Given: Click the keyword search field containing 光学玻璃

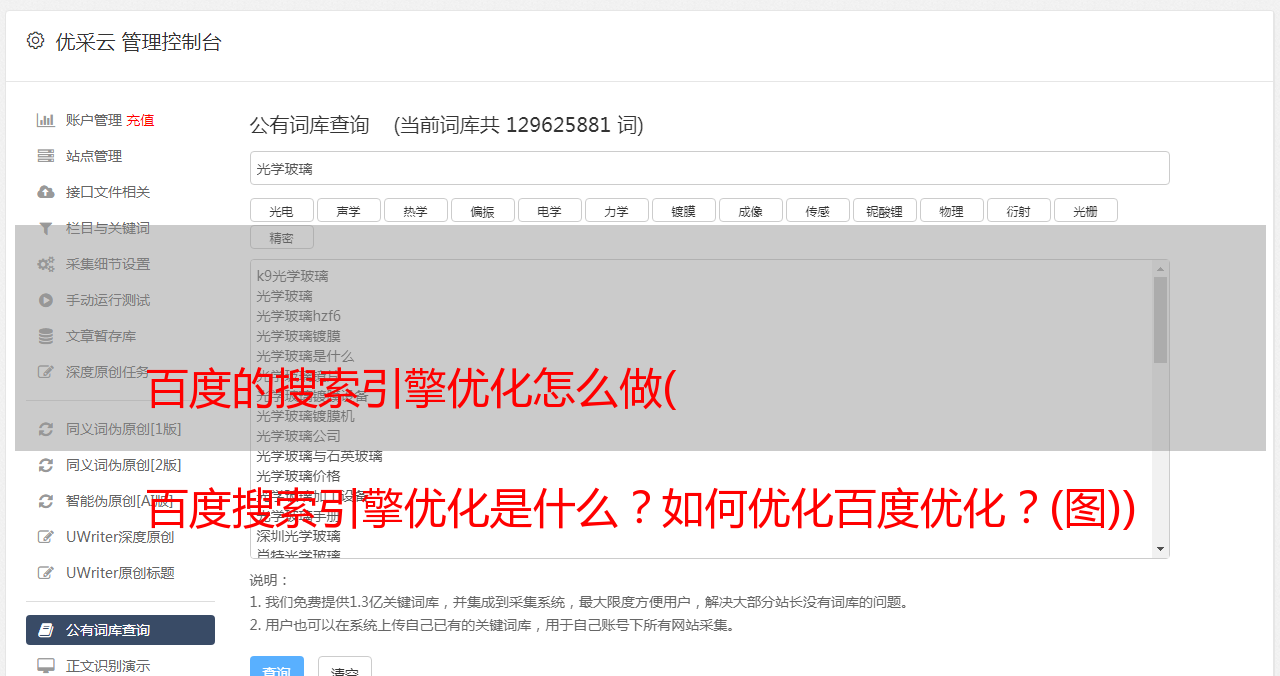Looking at the screenshot, I should pyautogui.click(x=710, y=168).
